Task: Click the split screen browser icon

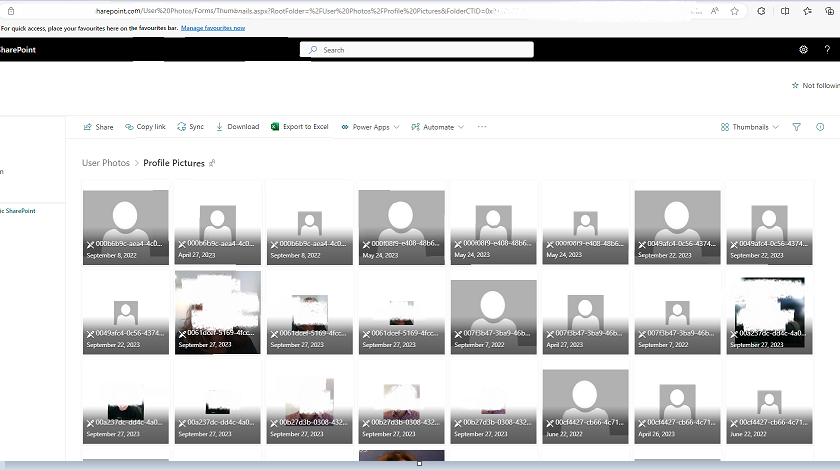Action: (x=785, y=11)
